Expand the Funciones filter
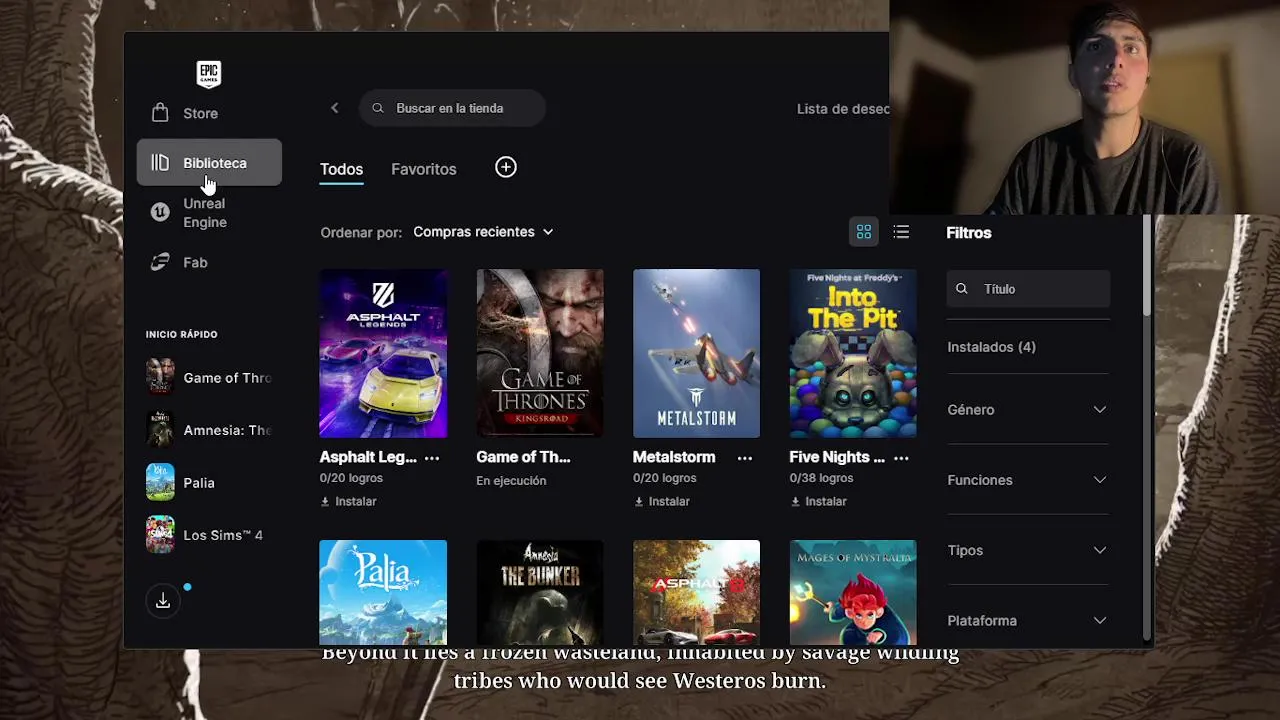The height and width of the screenshot is (720, 1280). click(1028, 480)
